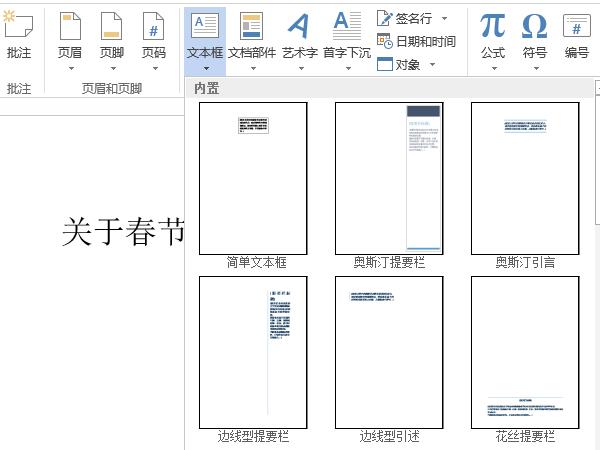Viewport: 600px width, 450px height.
Task: Click the 页脚 footer icon
Action: [x=112, y=27]
